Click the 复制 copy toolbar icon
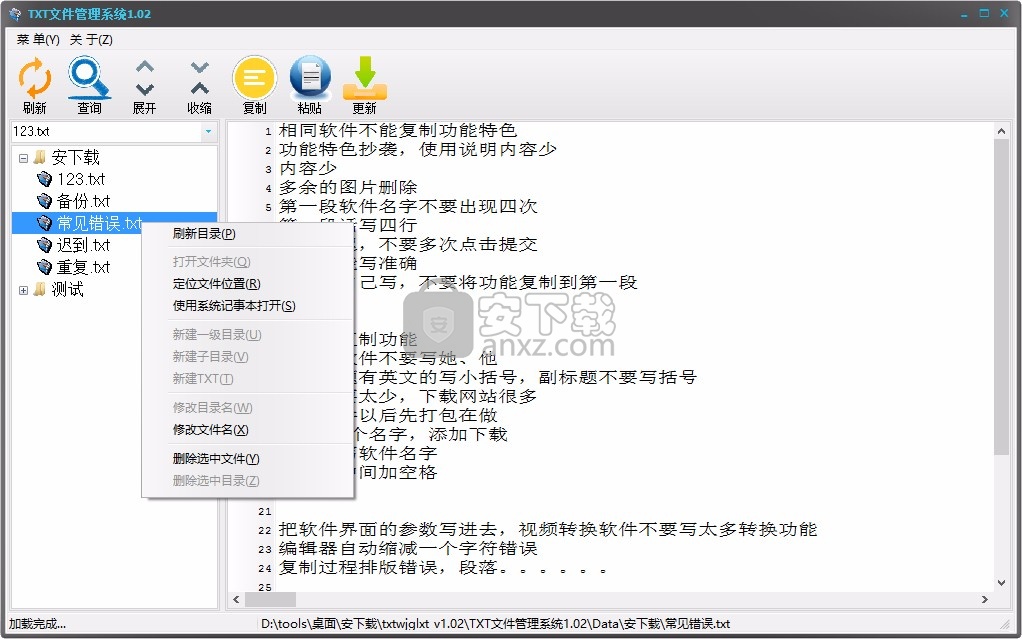Viewport: 1022px width, 639px height. pyautogui.click(x=254, y=78)
